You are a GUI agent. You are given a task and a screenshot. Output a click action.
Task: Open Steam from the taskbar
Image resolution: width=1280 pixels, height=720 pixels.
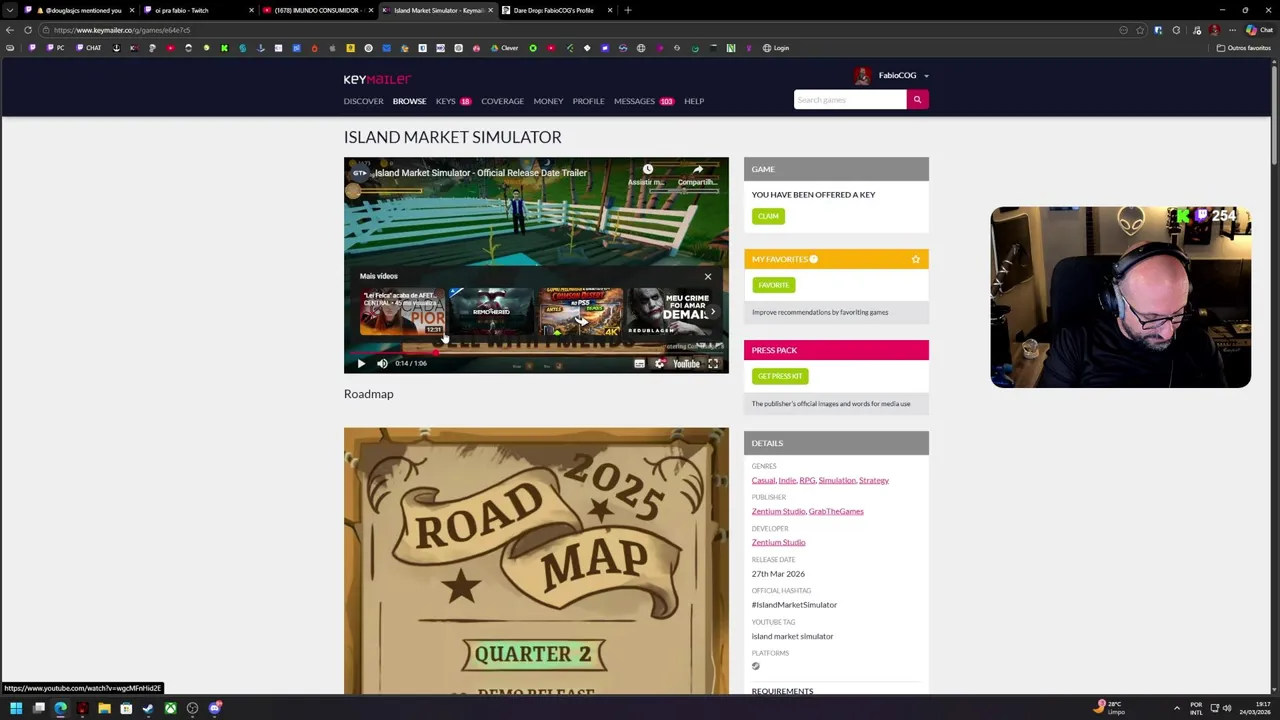click(148, 709)
